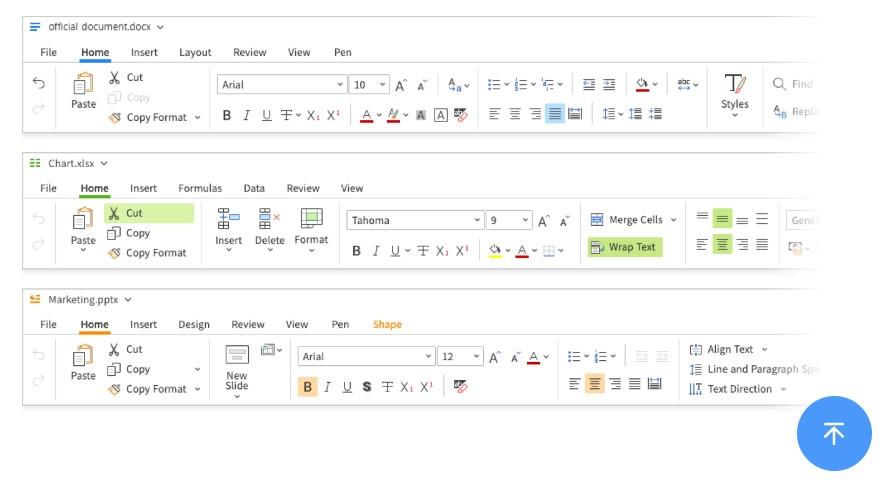Open Design tab in Marketing.pptx
The image size is (887, 482).
[194, 325]
